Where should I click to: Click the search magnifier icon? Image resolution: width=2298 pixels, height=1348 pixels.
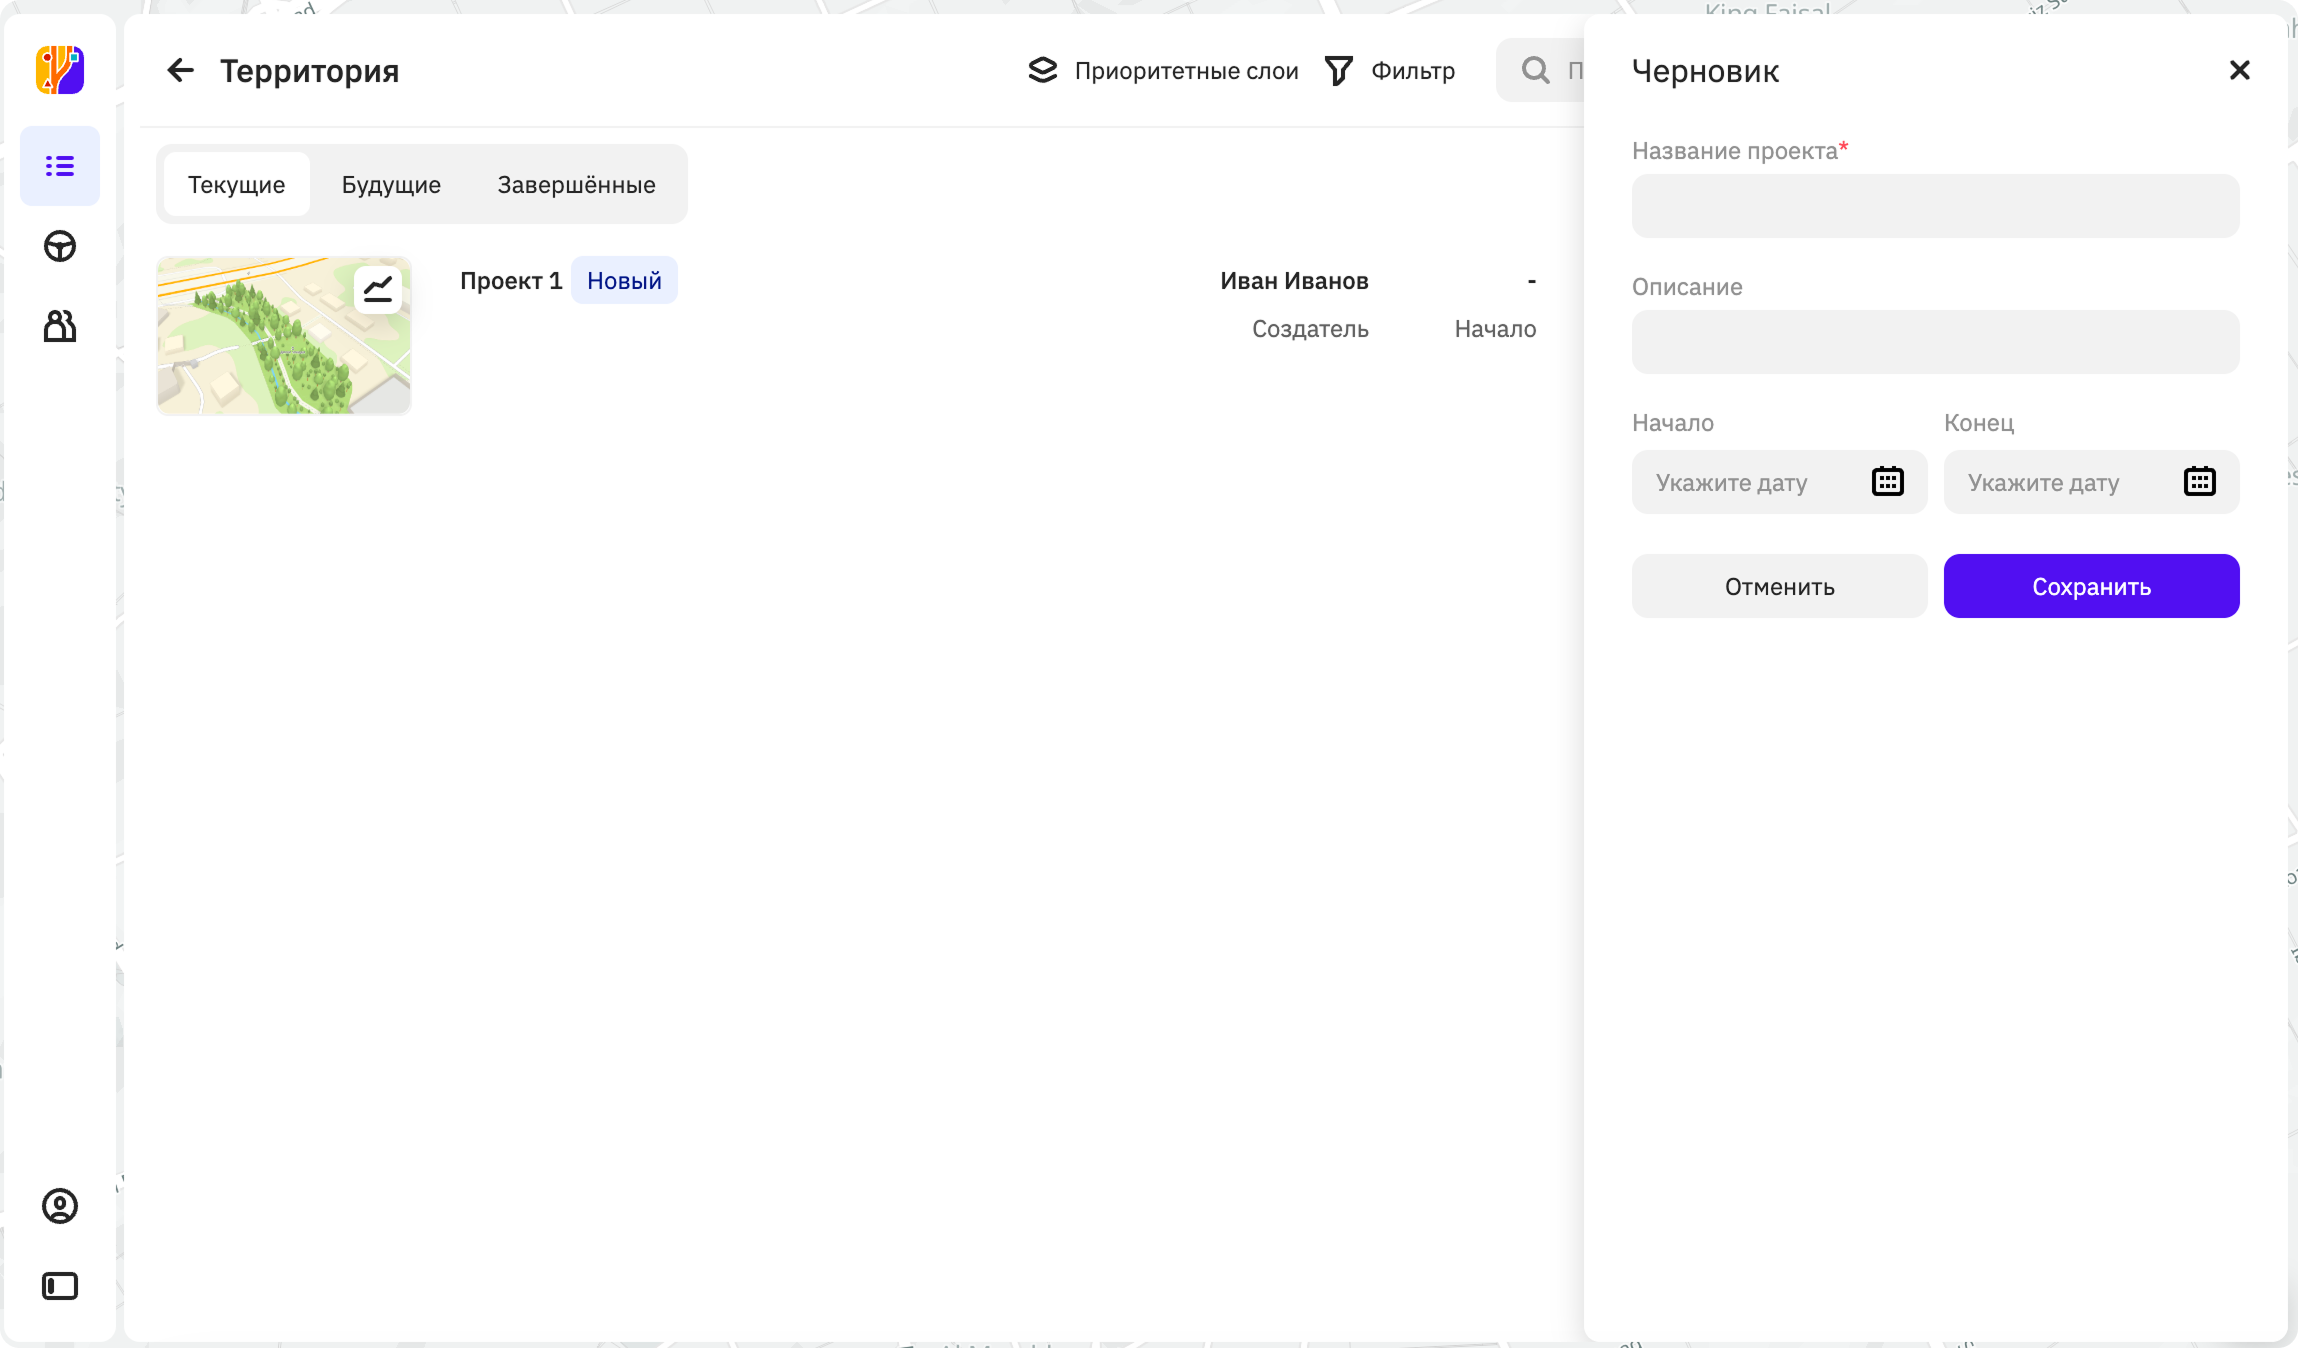(x=1535, y=70)
